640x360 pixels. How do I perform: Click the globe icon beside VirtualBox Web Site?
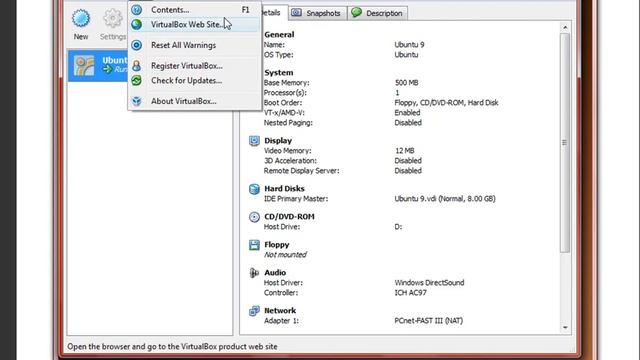coord(137,24)
